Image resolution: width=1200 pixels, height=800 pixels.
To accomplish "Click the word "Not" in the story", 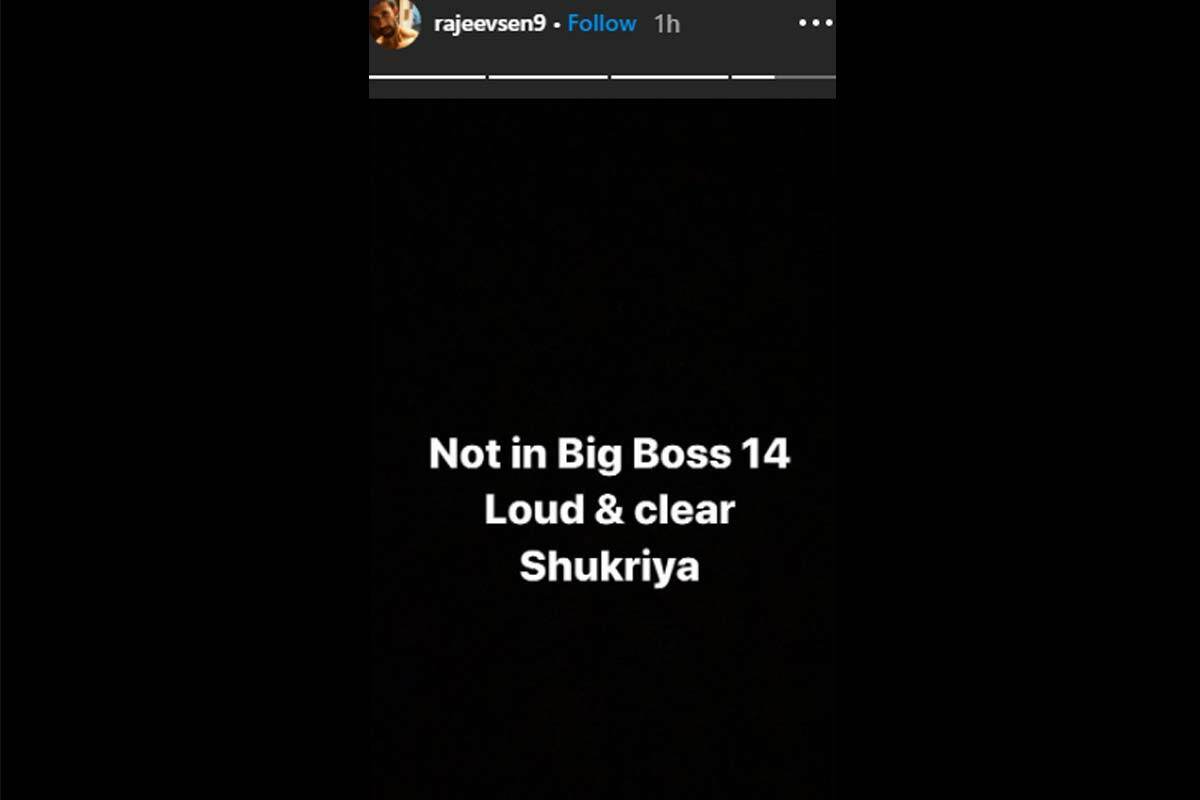I will (464, 455).
